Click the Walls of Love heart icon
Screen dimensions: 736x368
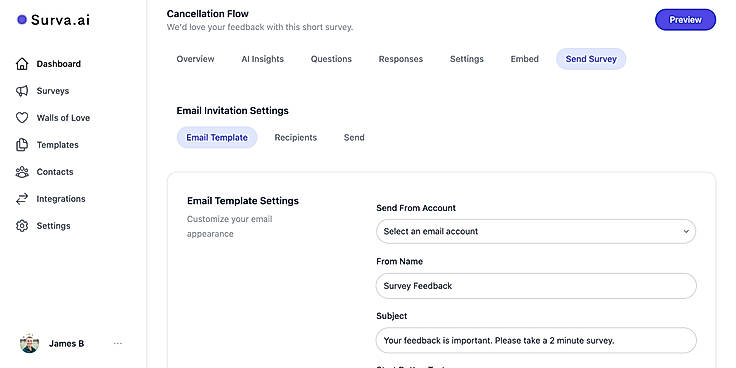(x=22, y=118)
